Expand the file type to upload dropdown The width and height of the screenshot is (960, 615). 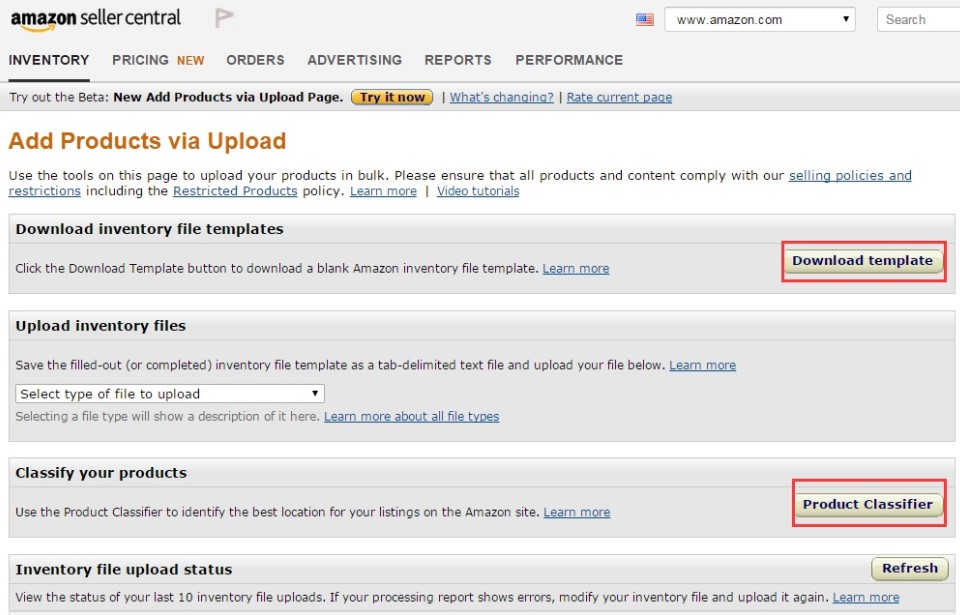pyautogui.click(x=170, y=394)
